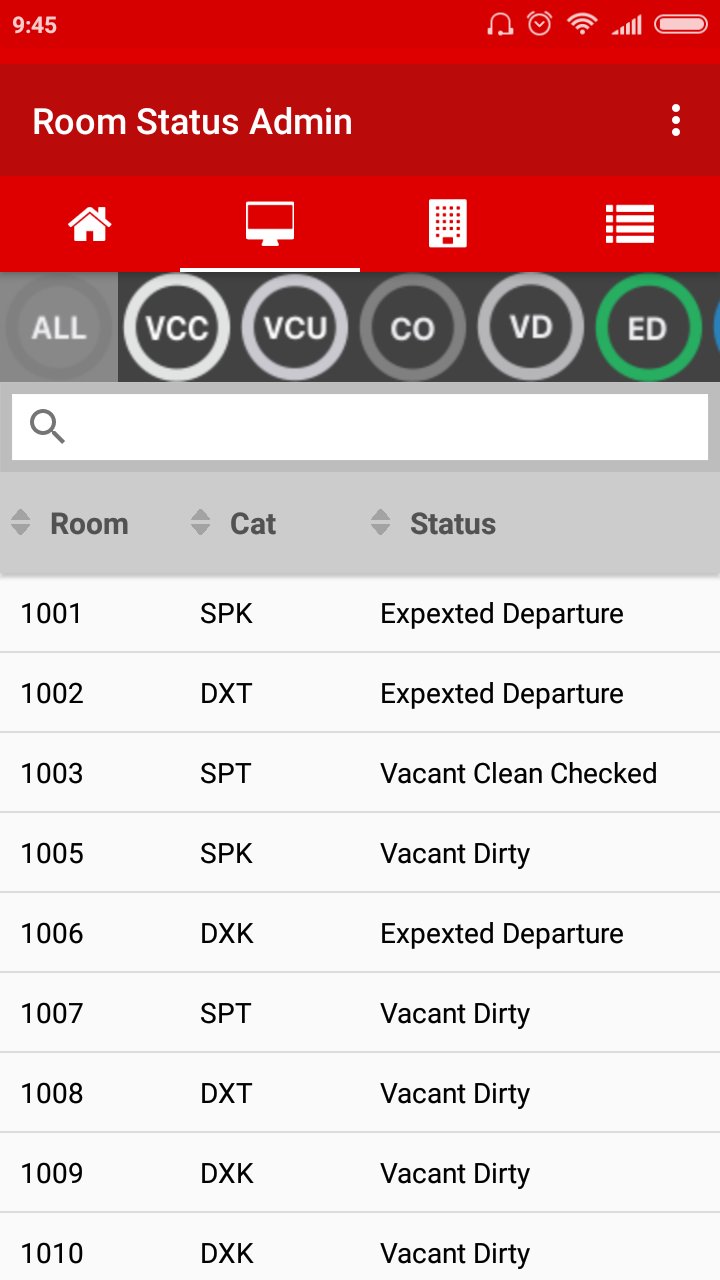Sort by Room column arrows

[x=21, y=522]
